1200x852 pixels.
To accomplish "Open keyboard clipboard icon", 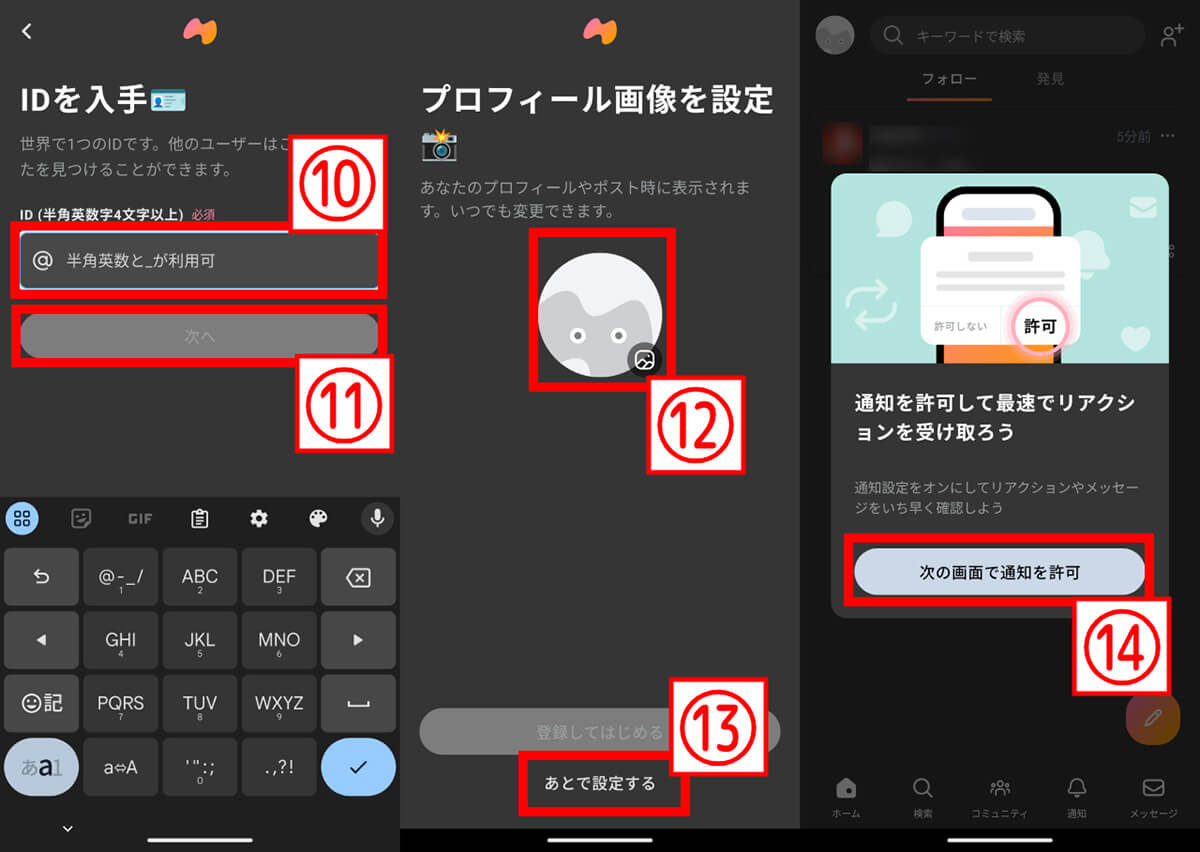I will point(200,518).
